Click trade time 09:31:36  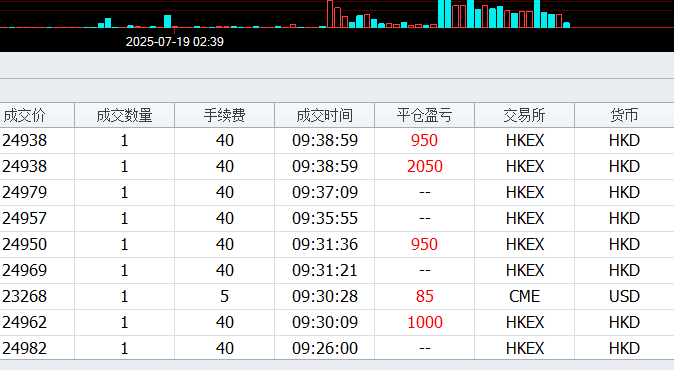click(325, 244)
